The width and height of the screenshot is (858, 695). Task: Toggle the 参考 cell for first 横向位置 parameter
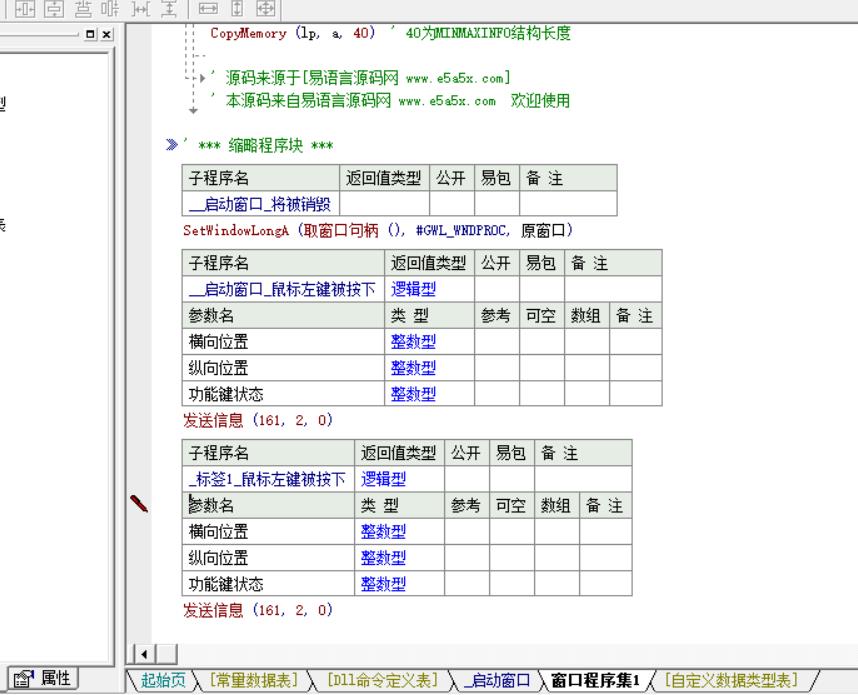point(496,342)
